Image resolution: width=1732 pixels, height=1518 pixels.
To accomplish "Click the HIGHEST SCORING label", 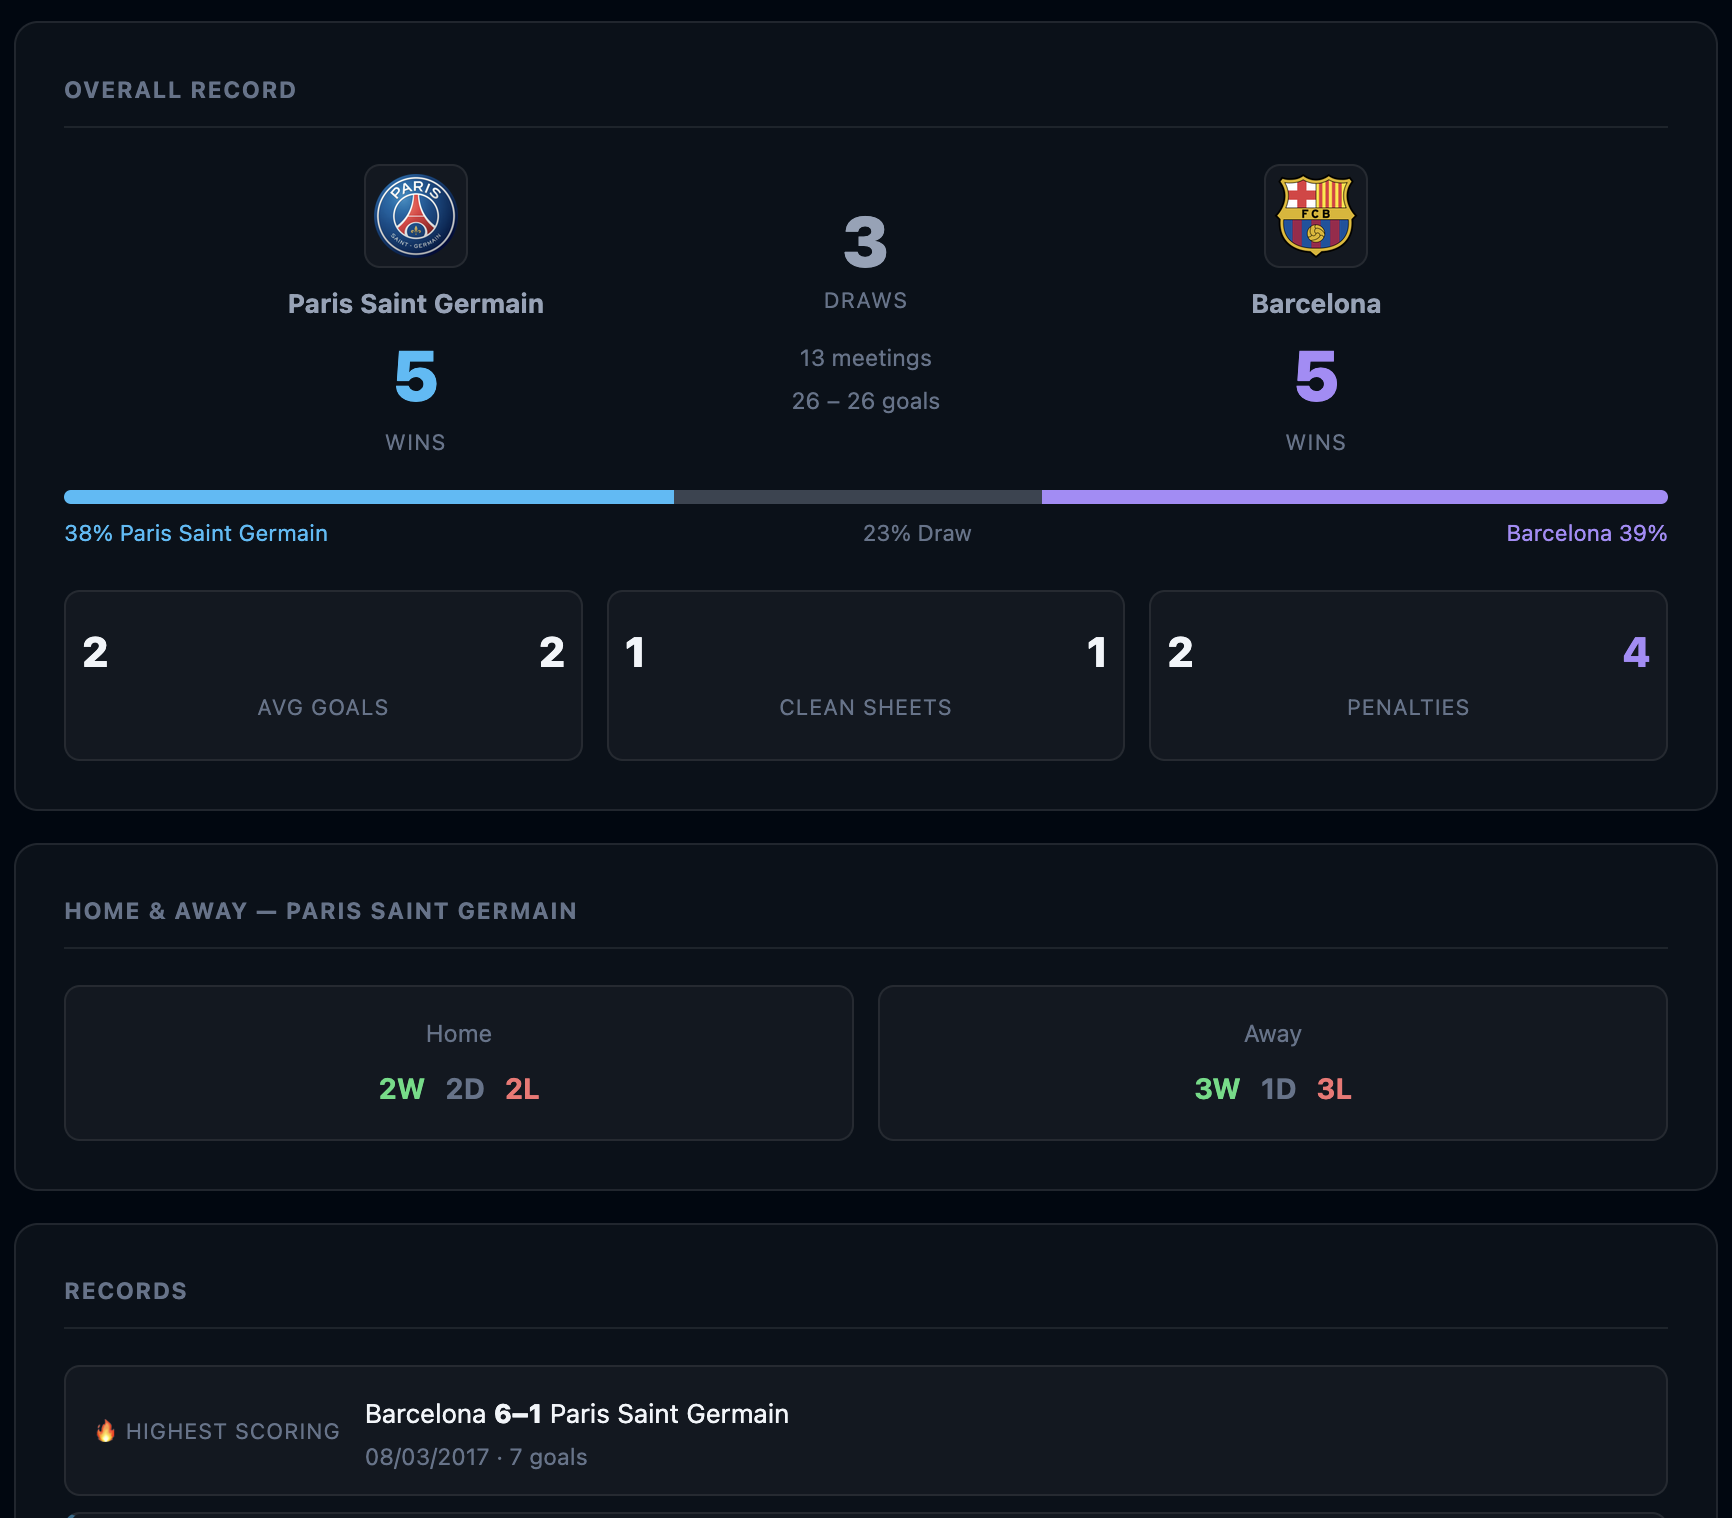I will (233, 1432).
